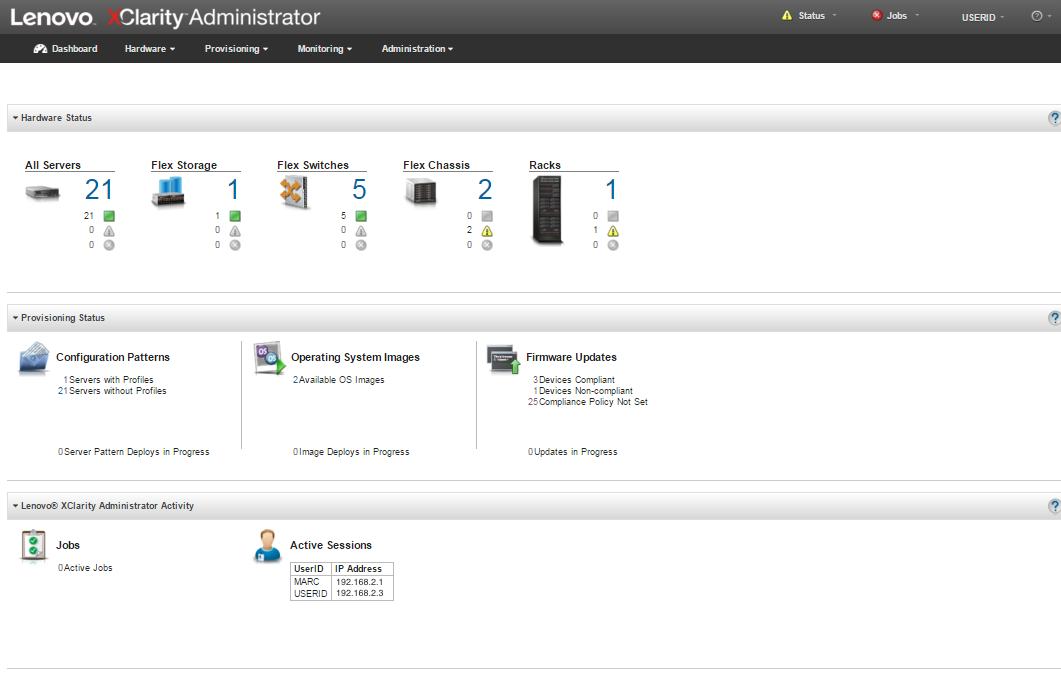Open the USERID account dropdown
The height and width of the screenshot is (675, 1061).
tap(983, 17)
